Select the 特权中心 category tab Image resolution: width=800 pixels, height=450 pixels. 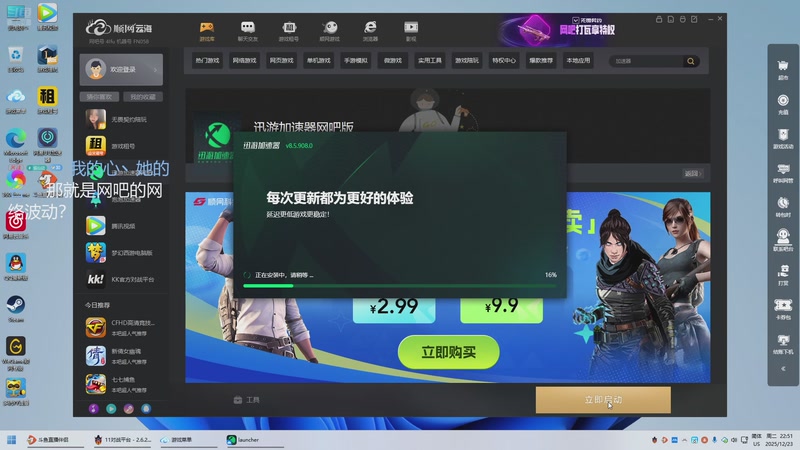pyautogui.click(x=504, y=61)
